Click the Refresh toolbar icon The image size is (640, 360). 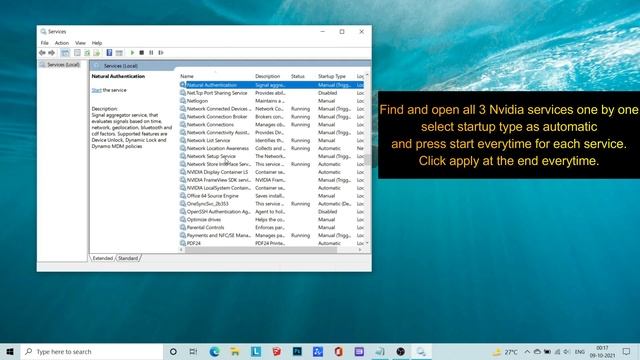[87, 53]
